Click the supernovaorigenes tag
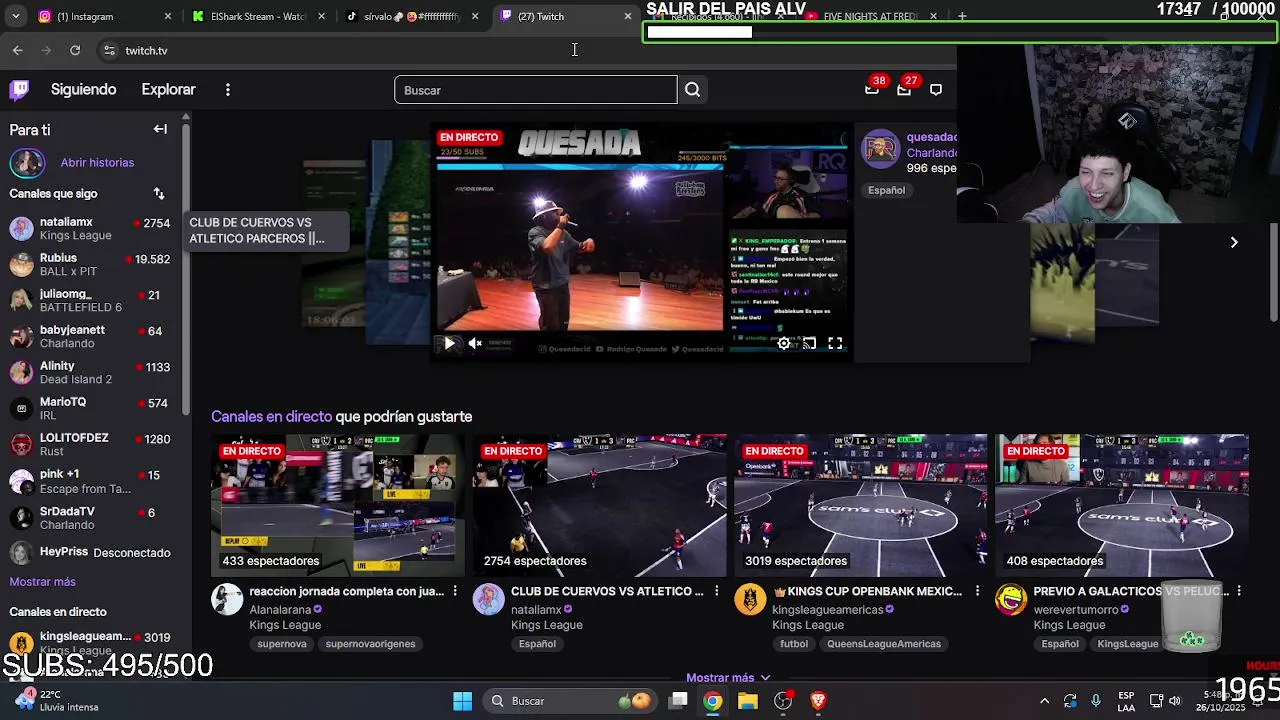Viewport: 1280px width, 720px height. 370,644
